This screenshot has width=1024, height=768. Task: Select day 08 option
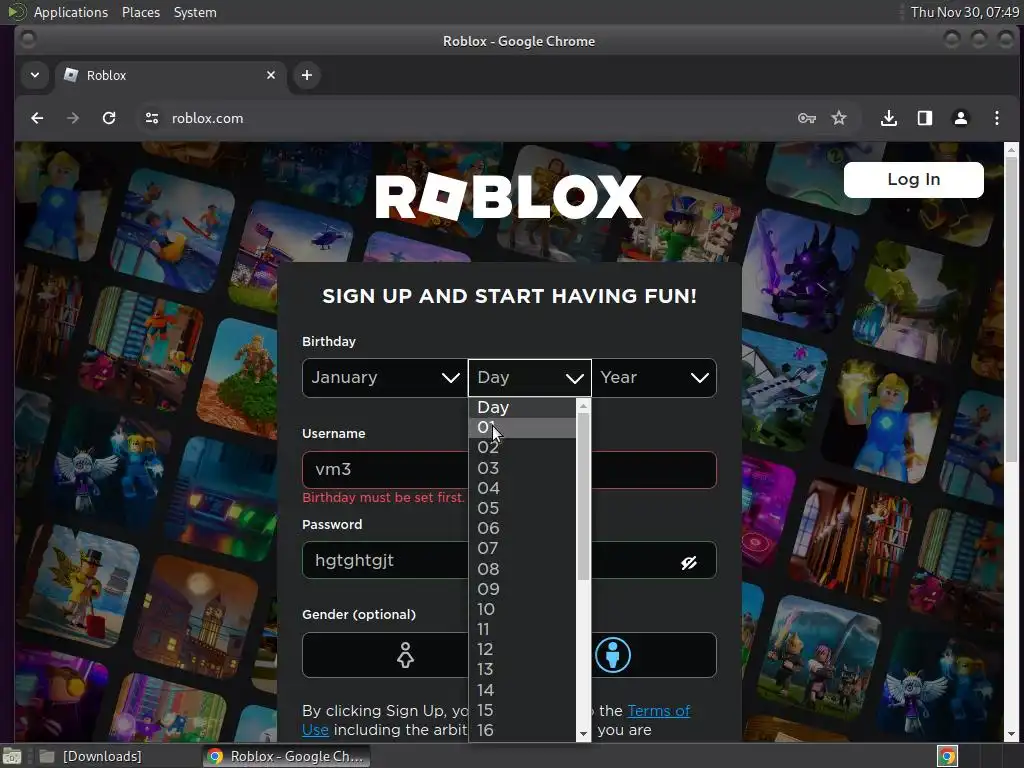click(x=522, y=569)
